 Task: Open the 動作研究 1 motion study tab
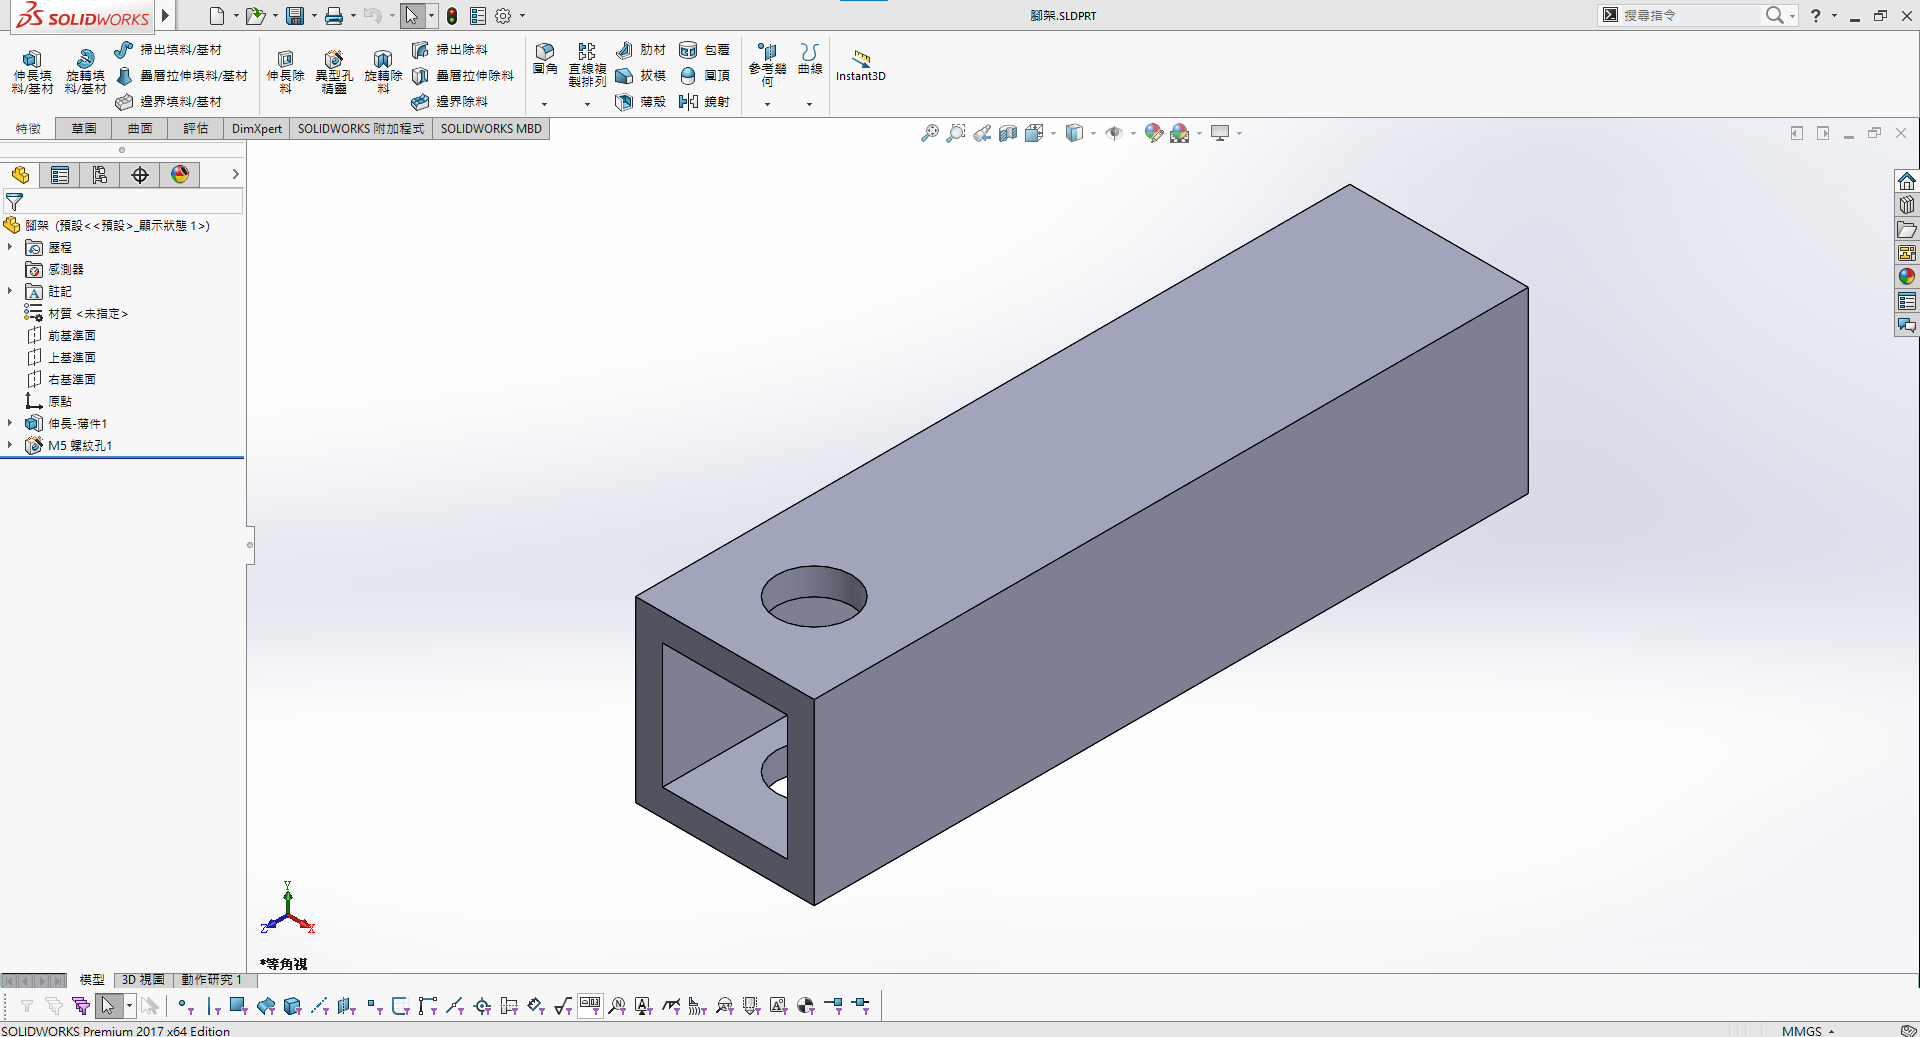[211, 980]
